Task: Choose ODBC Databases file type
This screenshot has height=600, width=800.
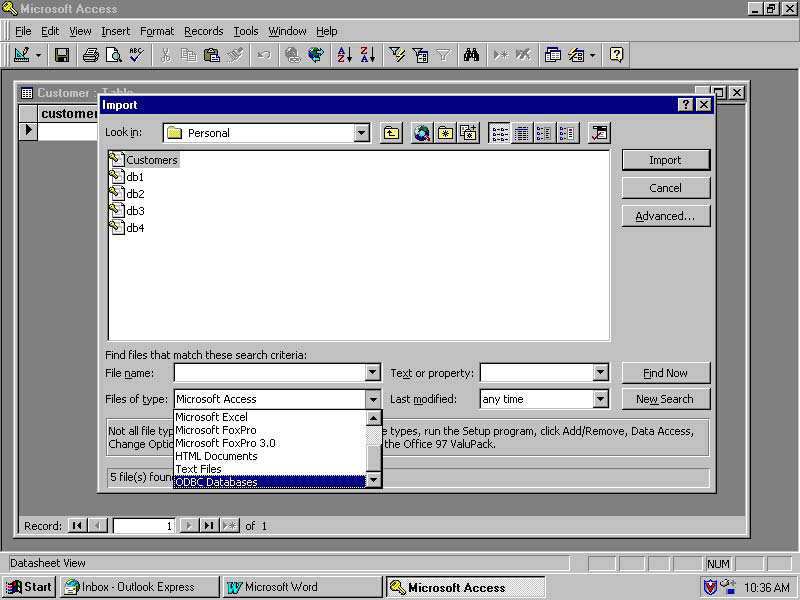Action: 270,482
